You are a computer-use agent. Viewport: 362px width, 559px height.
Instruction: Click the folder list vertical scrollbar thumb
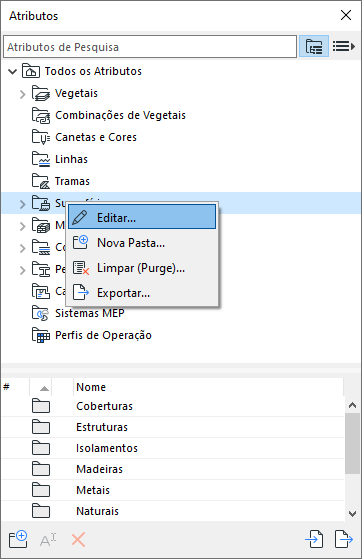[352, 443]
